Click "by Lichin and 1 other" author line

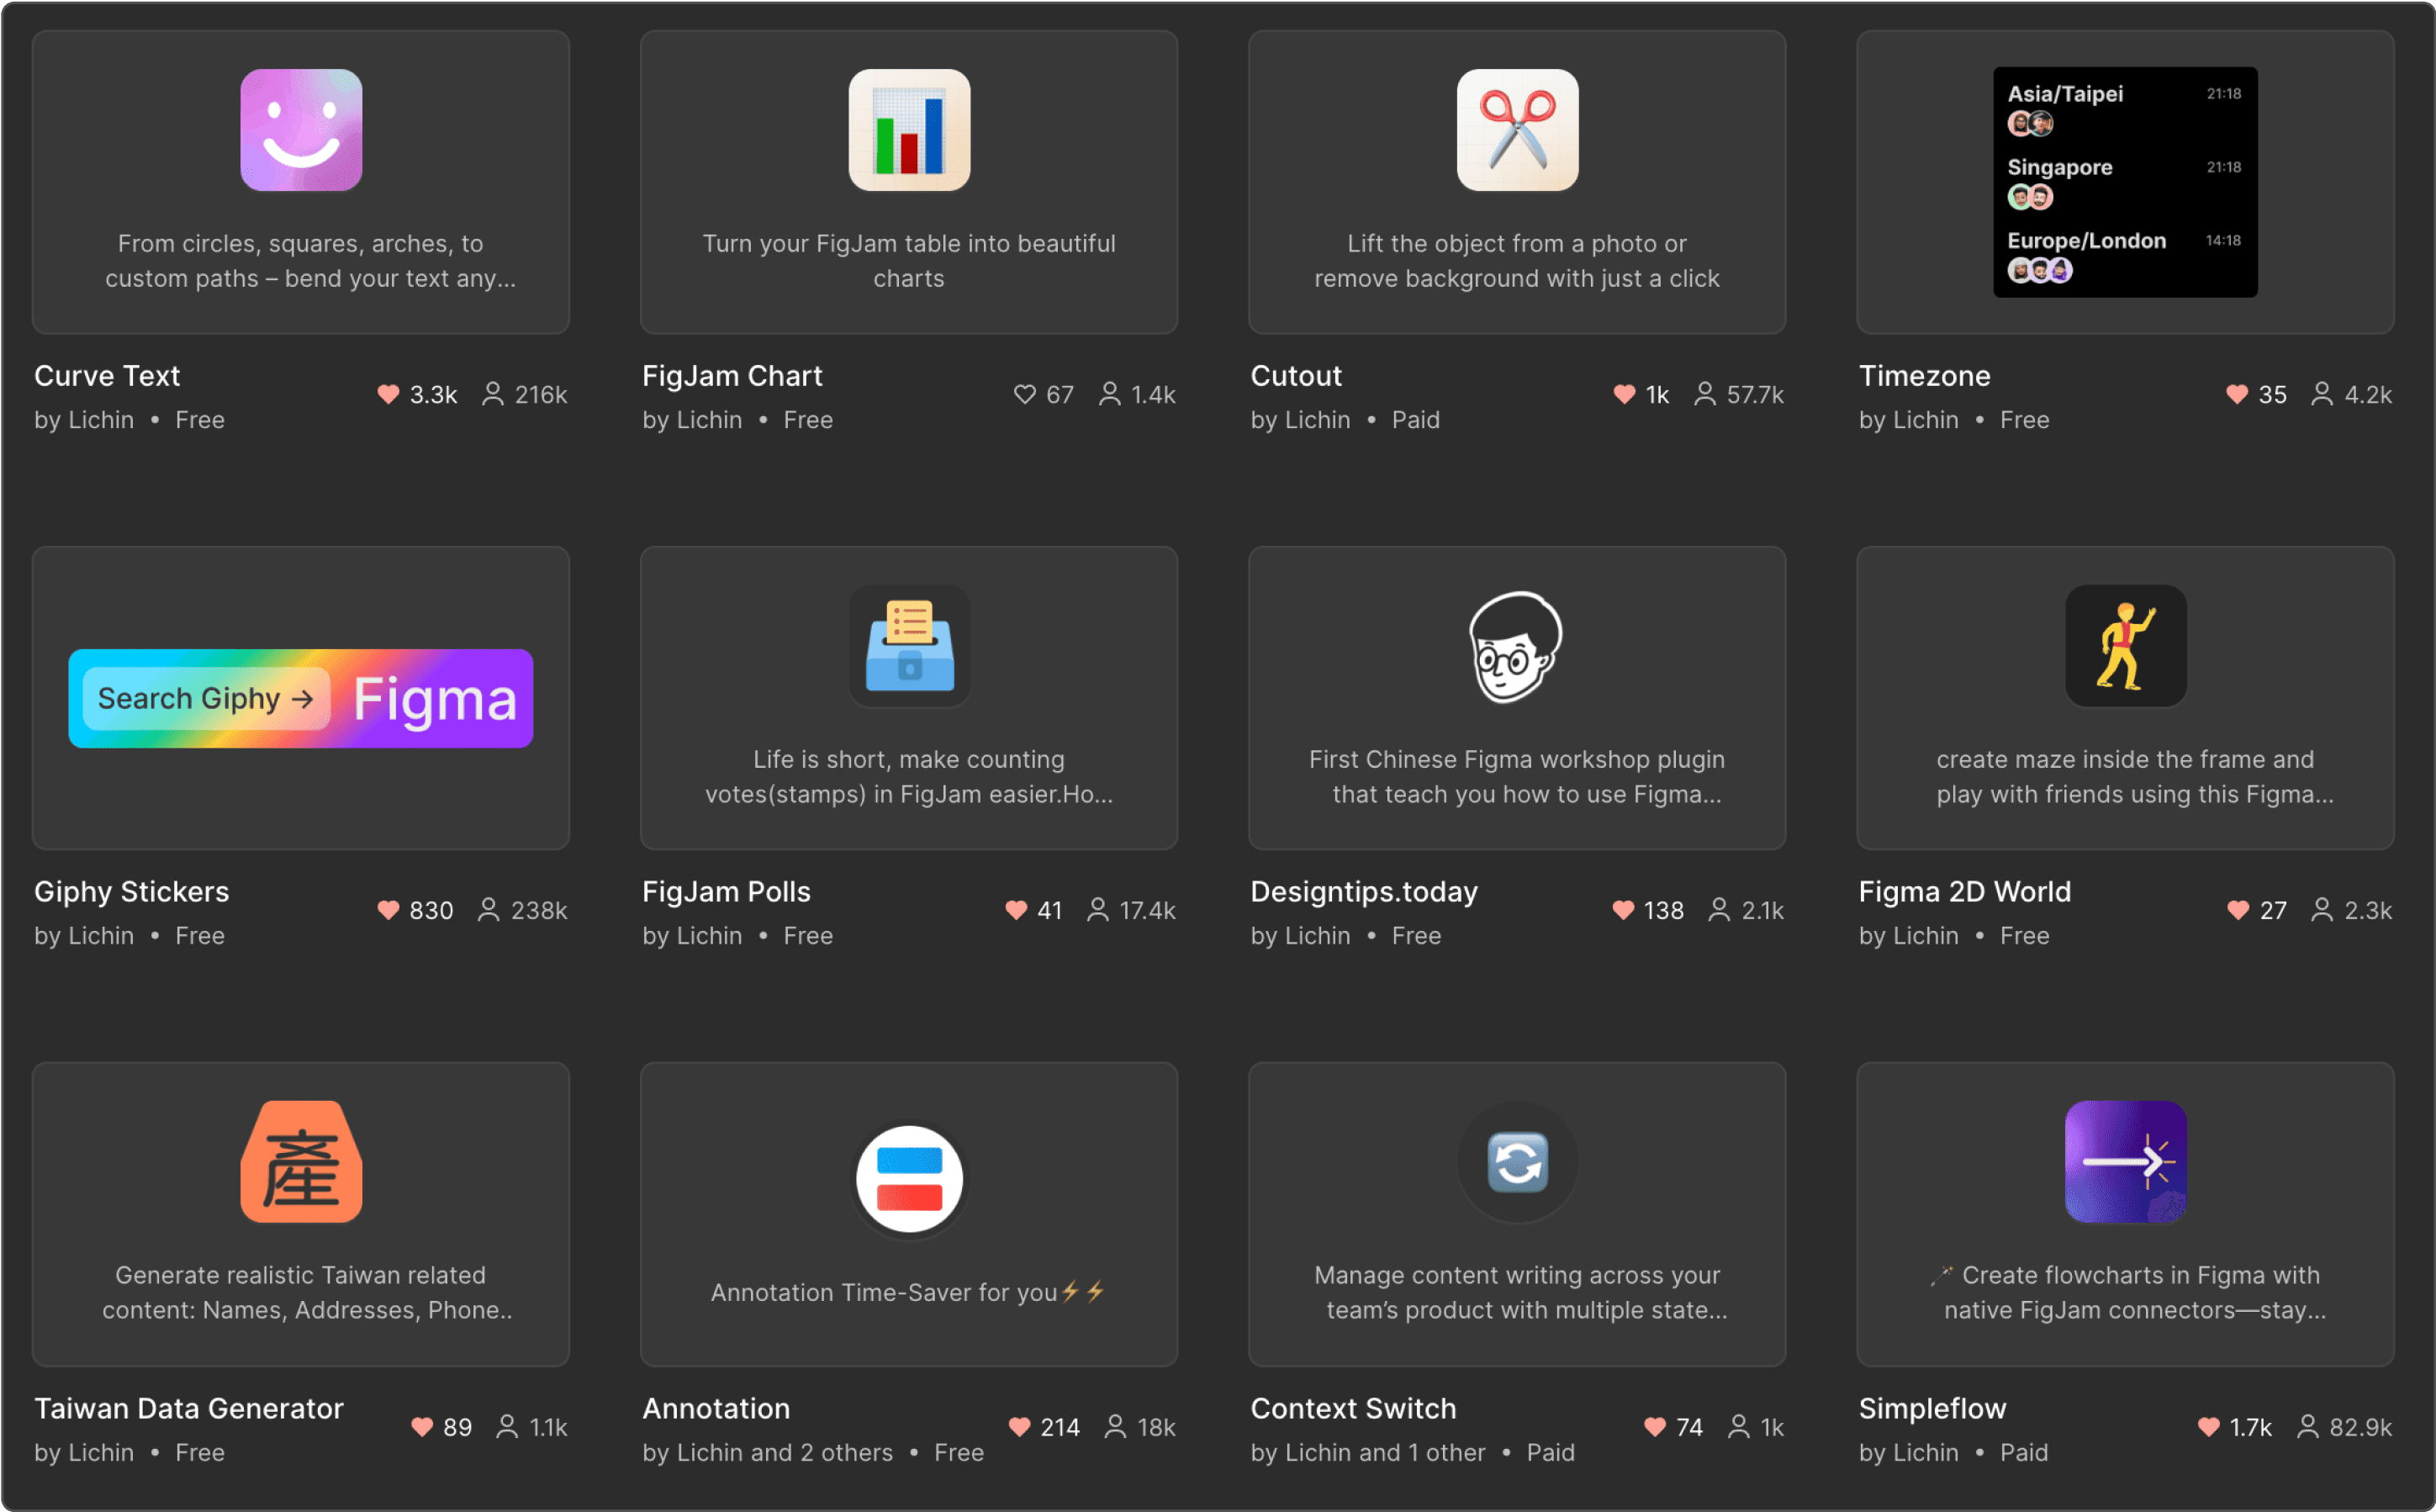tap(1367, 1452)
